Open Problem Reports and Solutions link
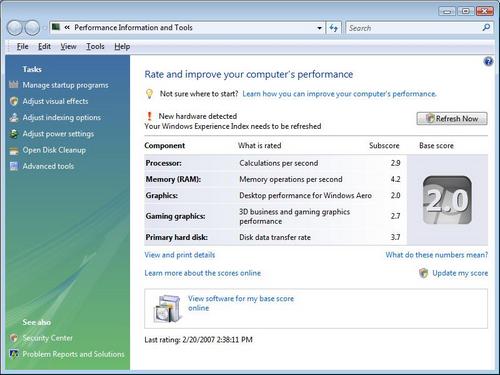The width and height of the screenshot is (500, 375). [73, 354]
